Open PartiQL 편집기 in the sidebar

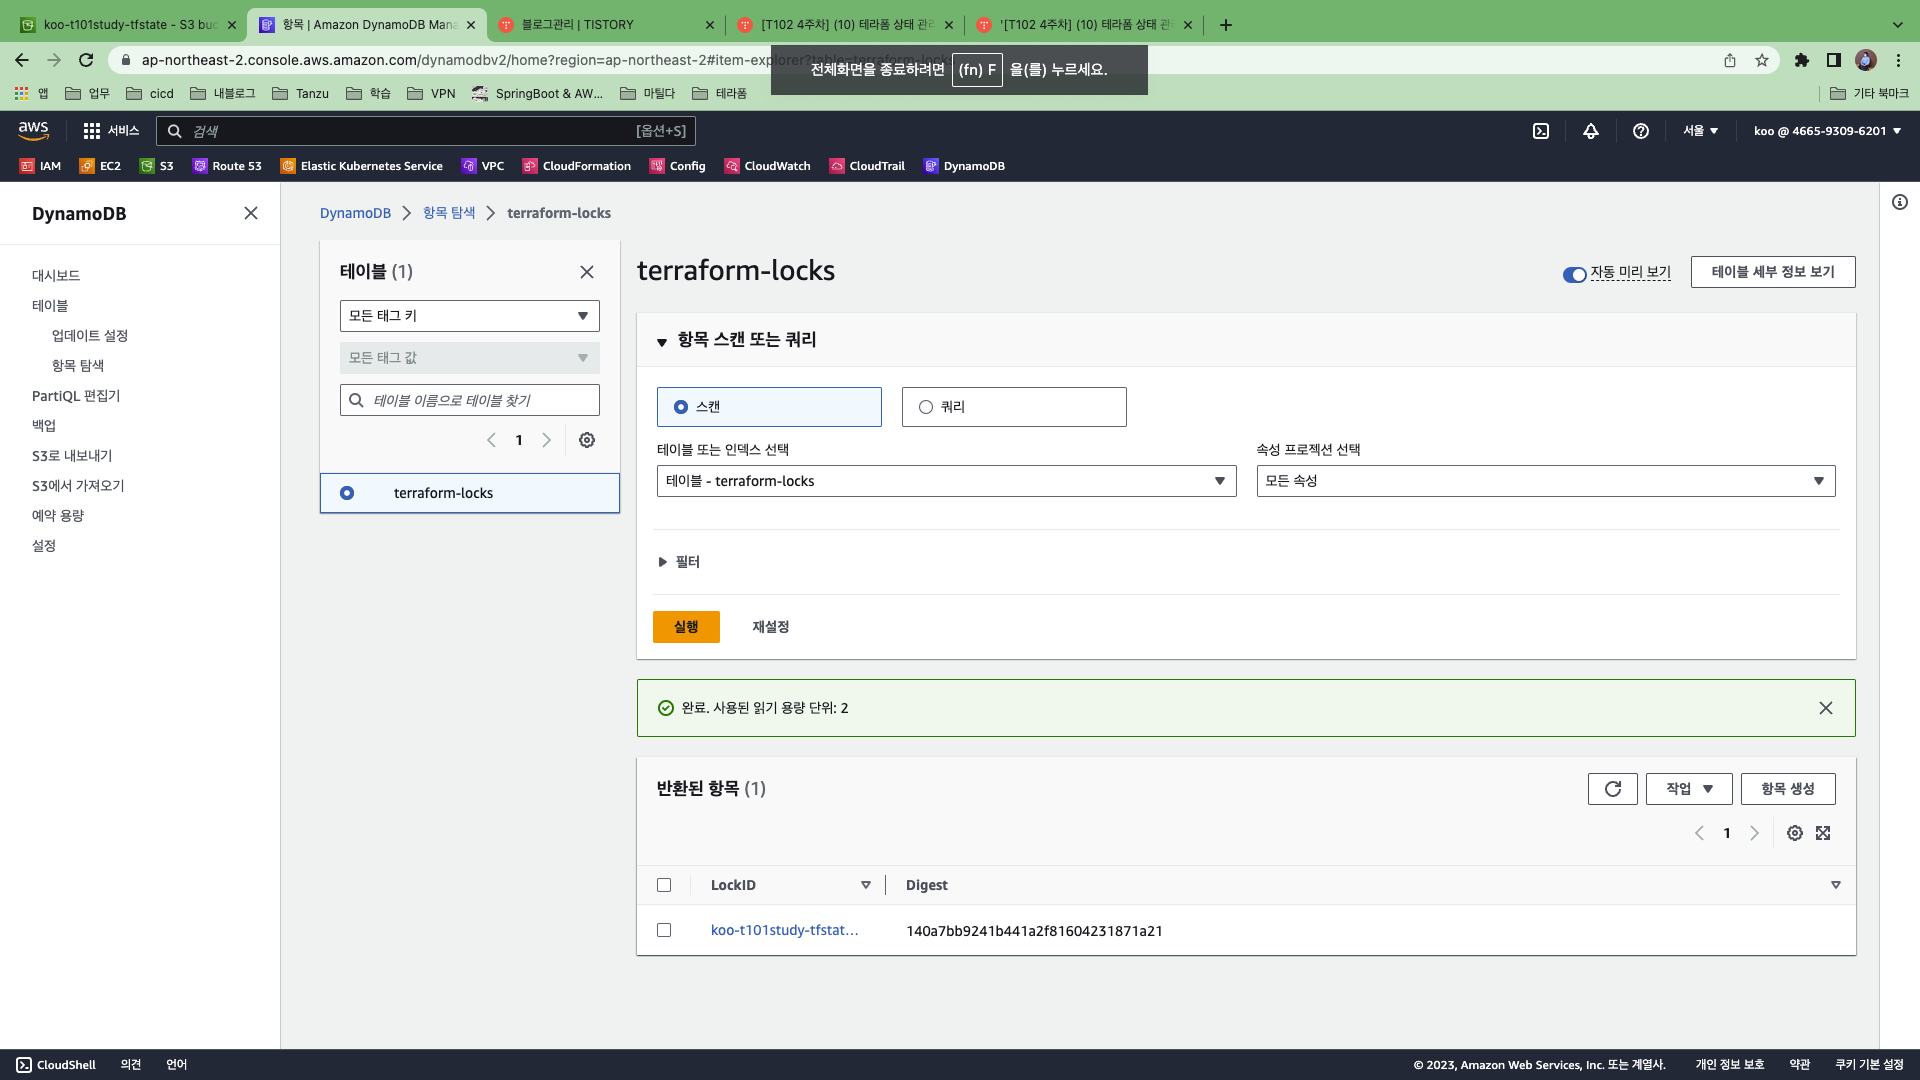click(x=76, y=396)
